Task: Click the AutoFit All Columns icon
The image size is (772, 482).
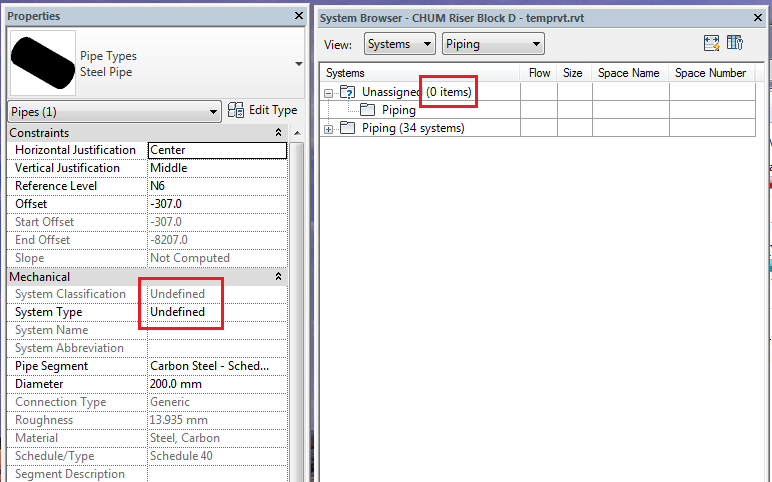Action: click(711, 43)
